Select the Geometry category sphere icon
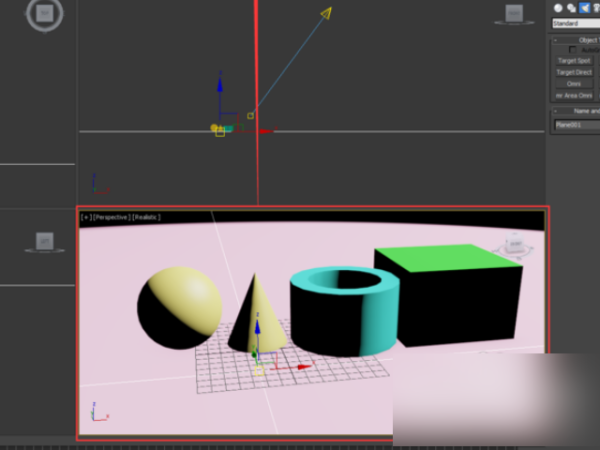The width and height of the screenshot is (600, 450). coord(558,8)
